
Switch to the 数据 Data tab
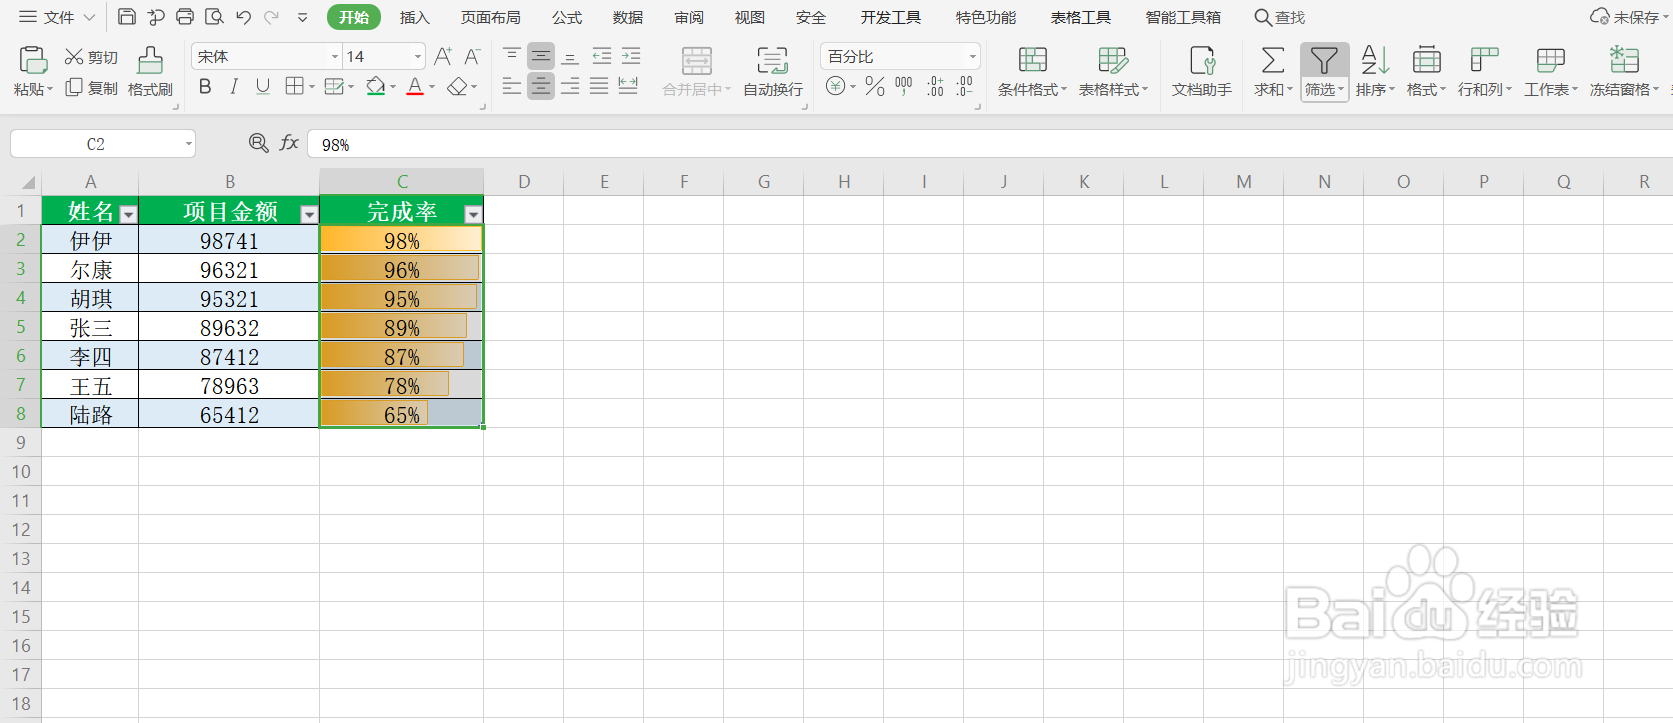point(628,17)
